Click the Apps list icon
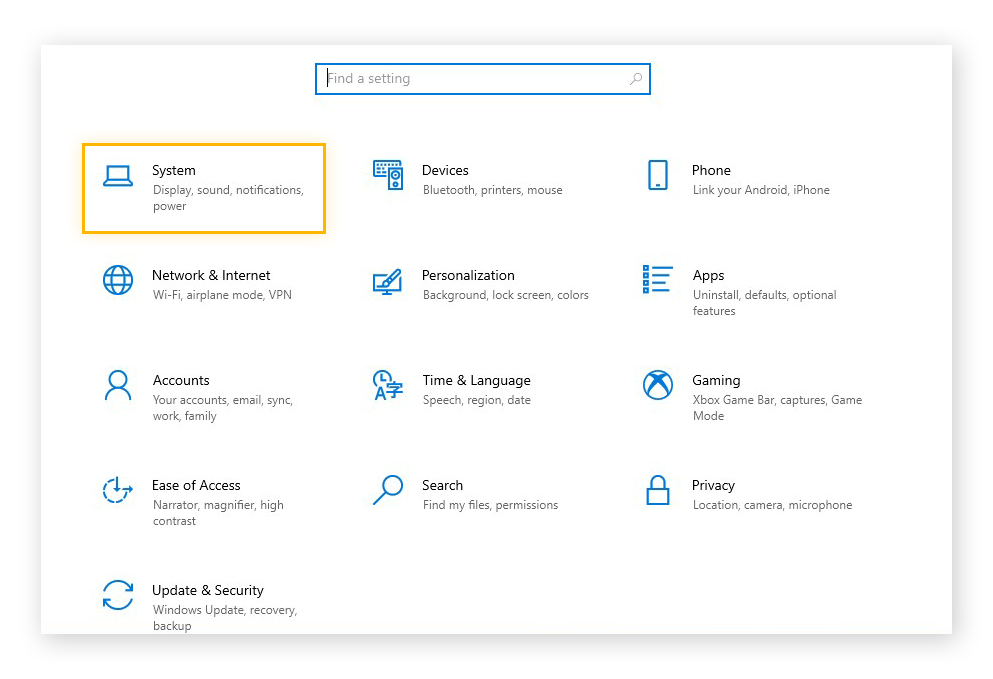This screenshot has width=993, height=679. [x=658, y=280]
